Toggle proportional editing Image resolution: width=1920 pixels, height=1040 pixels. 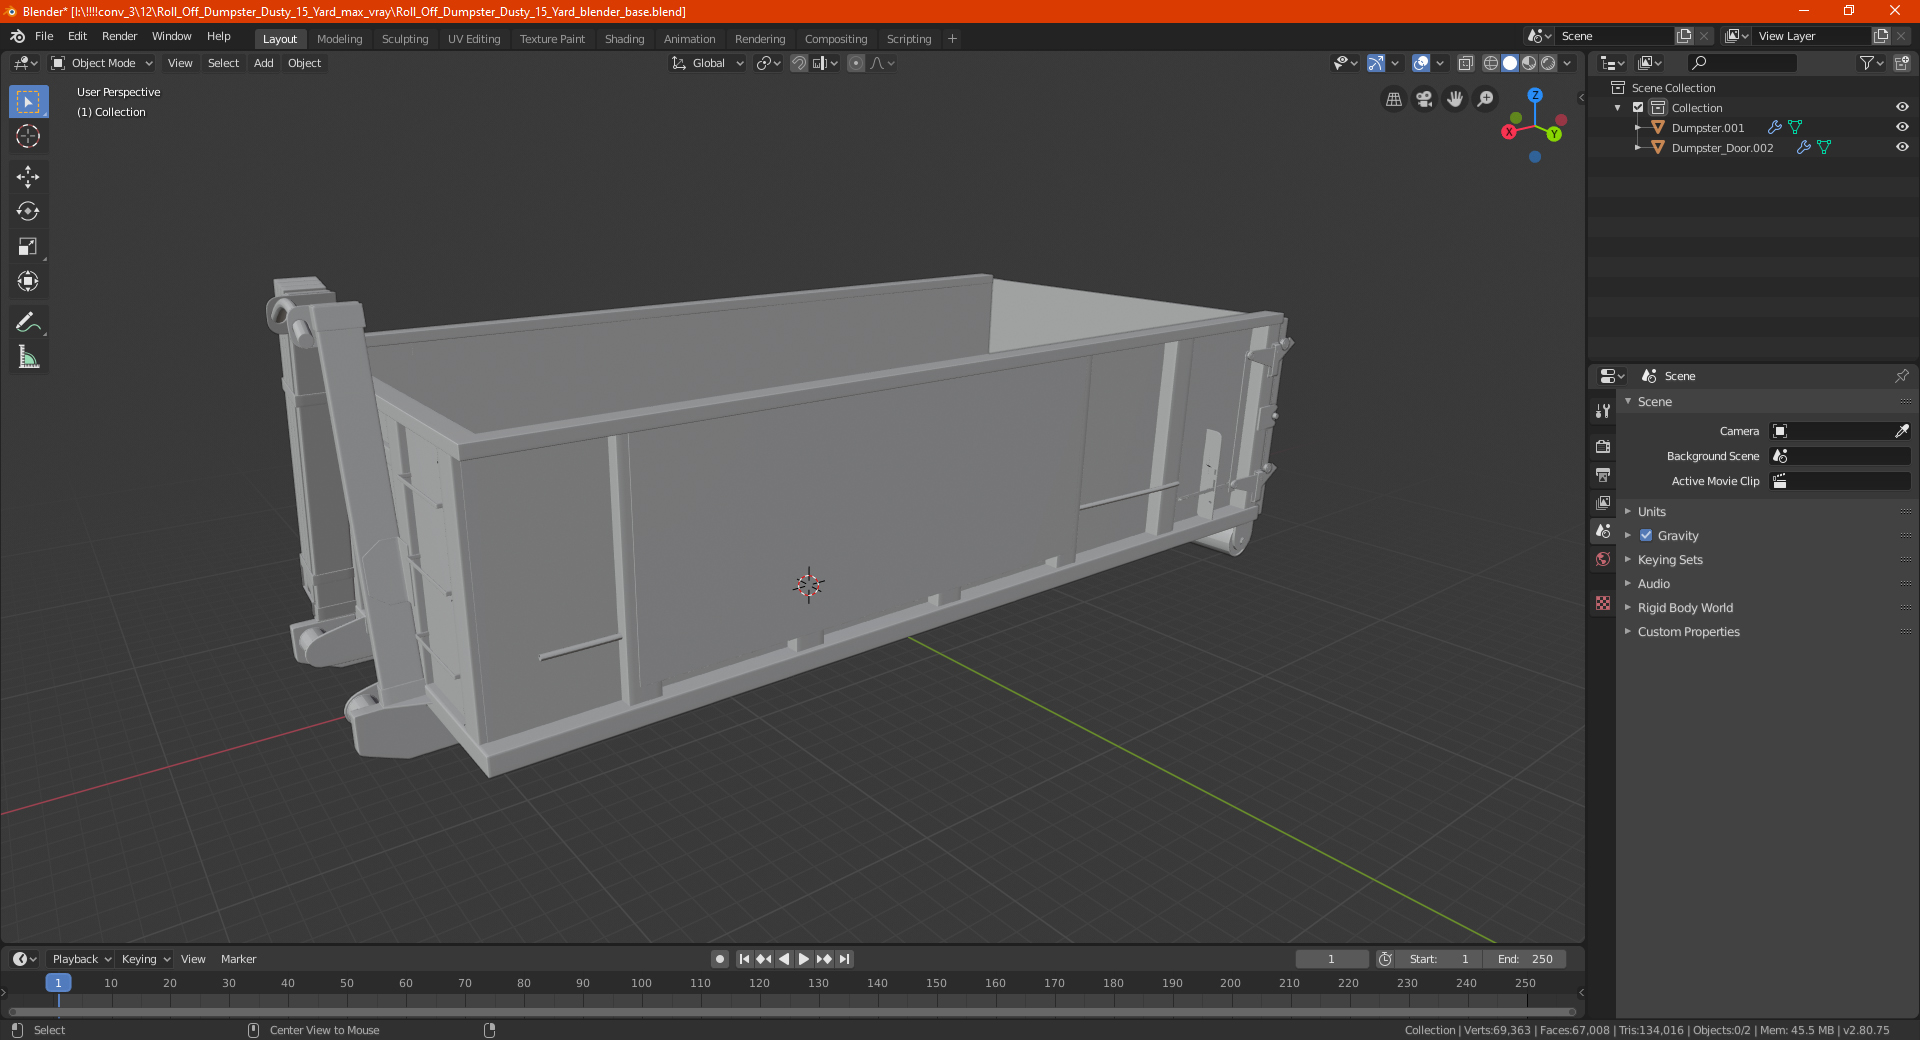[856, 63]
